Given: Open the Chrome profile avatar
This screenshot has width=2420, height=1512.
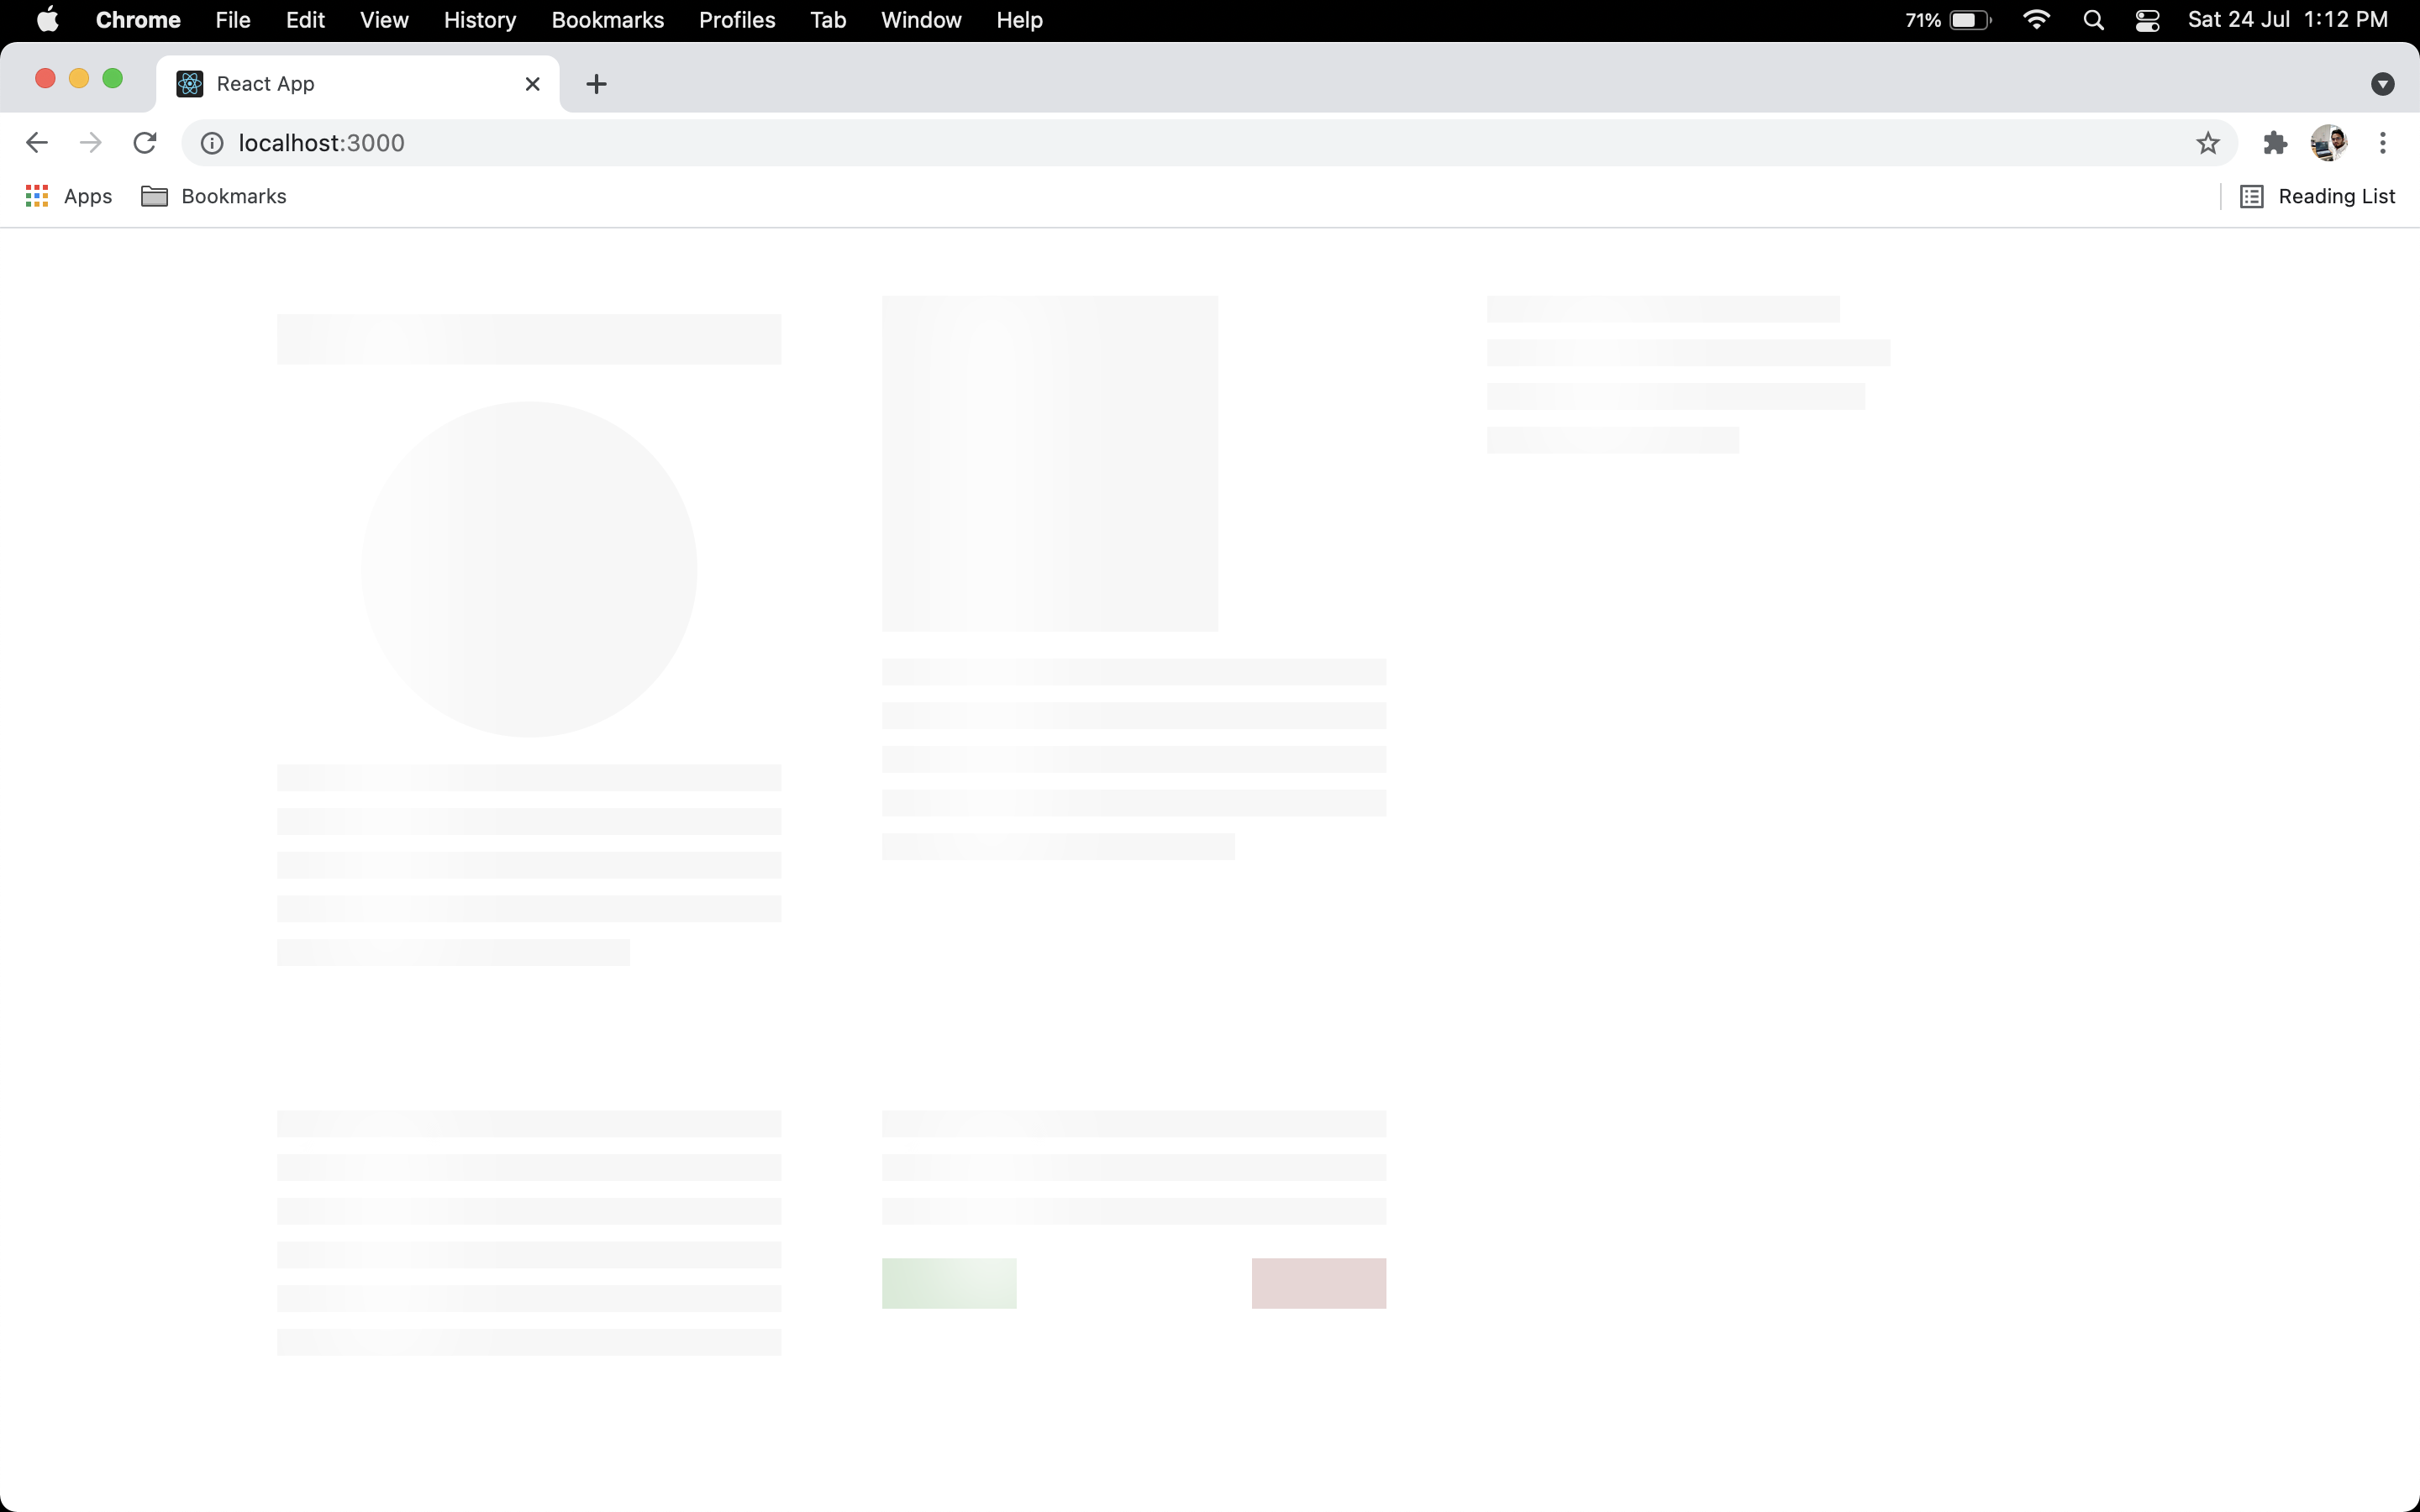Looking at the screenshot, I should pos(2328,143).
